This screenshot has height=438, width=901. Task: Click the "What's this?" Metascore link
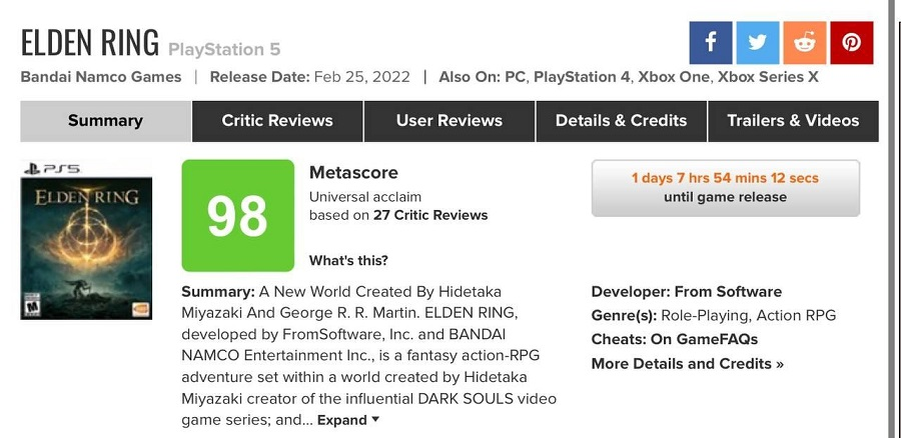point(348,261)
